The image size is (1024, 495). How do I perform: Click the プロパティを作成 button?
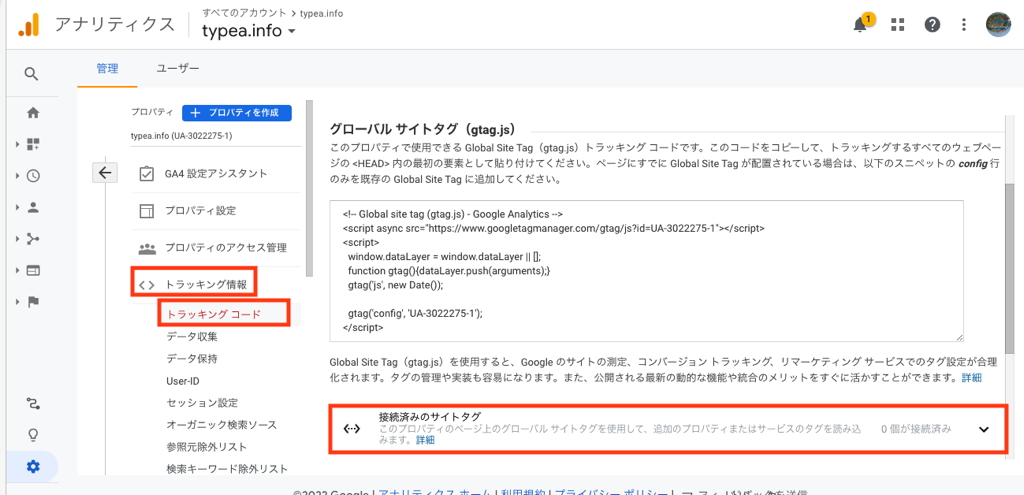click(237, 112)
